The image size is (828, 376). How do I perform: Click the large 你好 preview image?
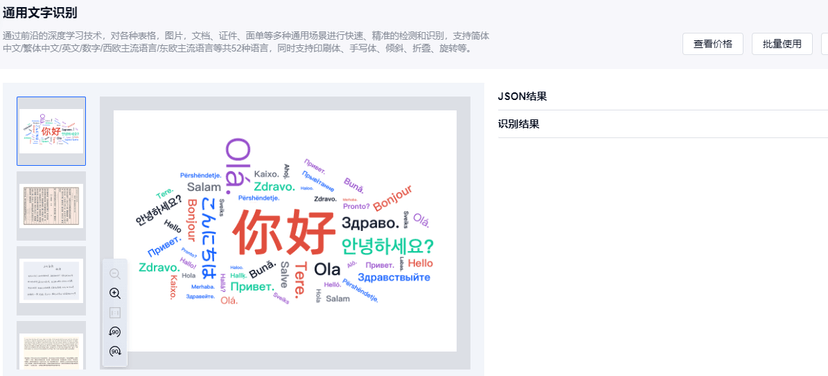(x=285, y=231)
